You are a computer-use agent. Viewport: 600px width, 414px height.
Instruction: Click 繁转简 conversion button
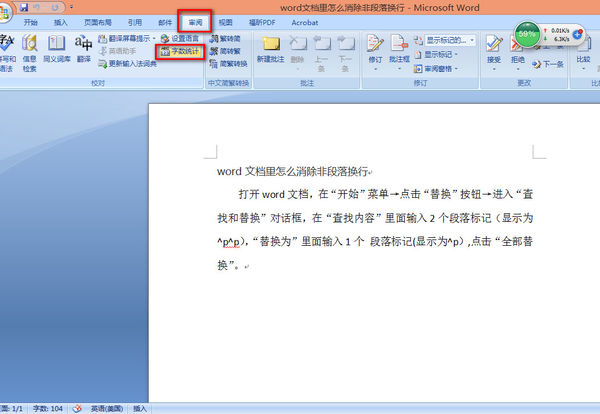[225, 39]
